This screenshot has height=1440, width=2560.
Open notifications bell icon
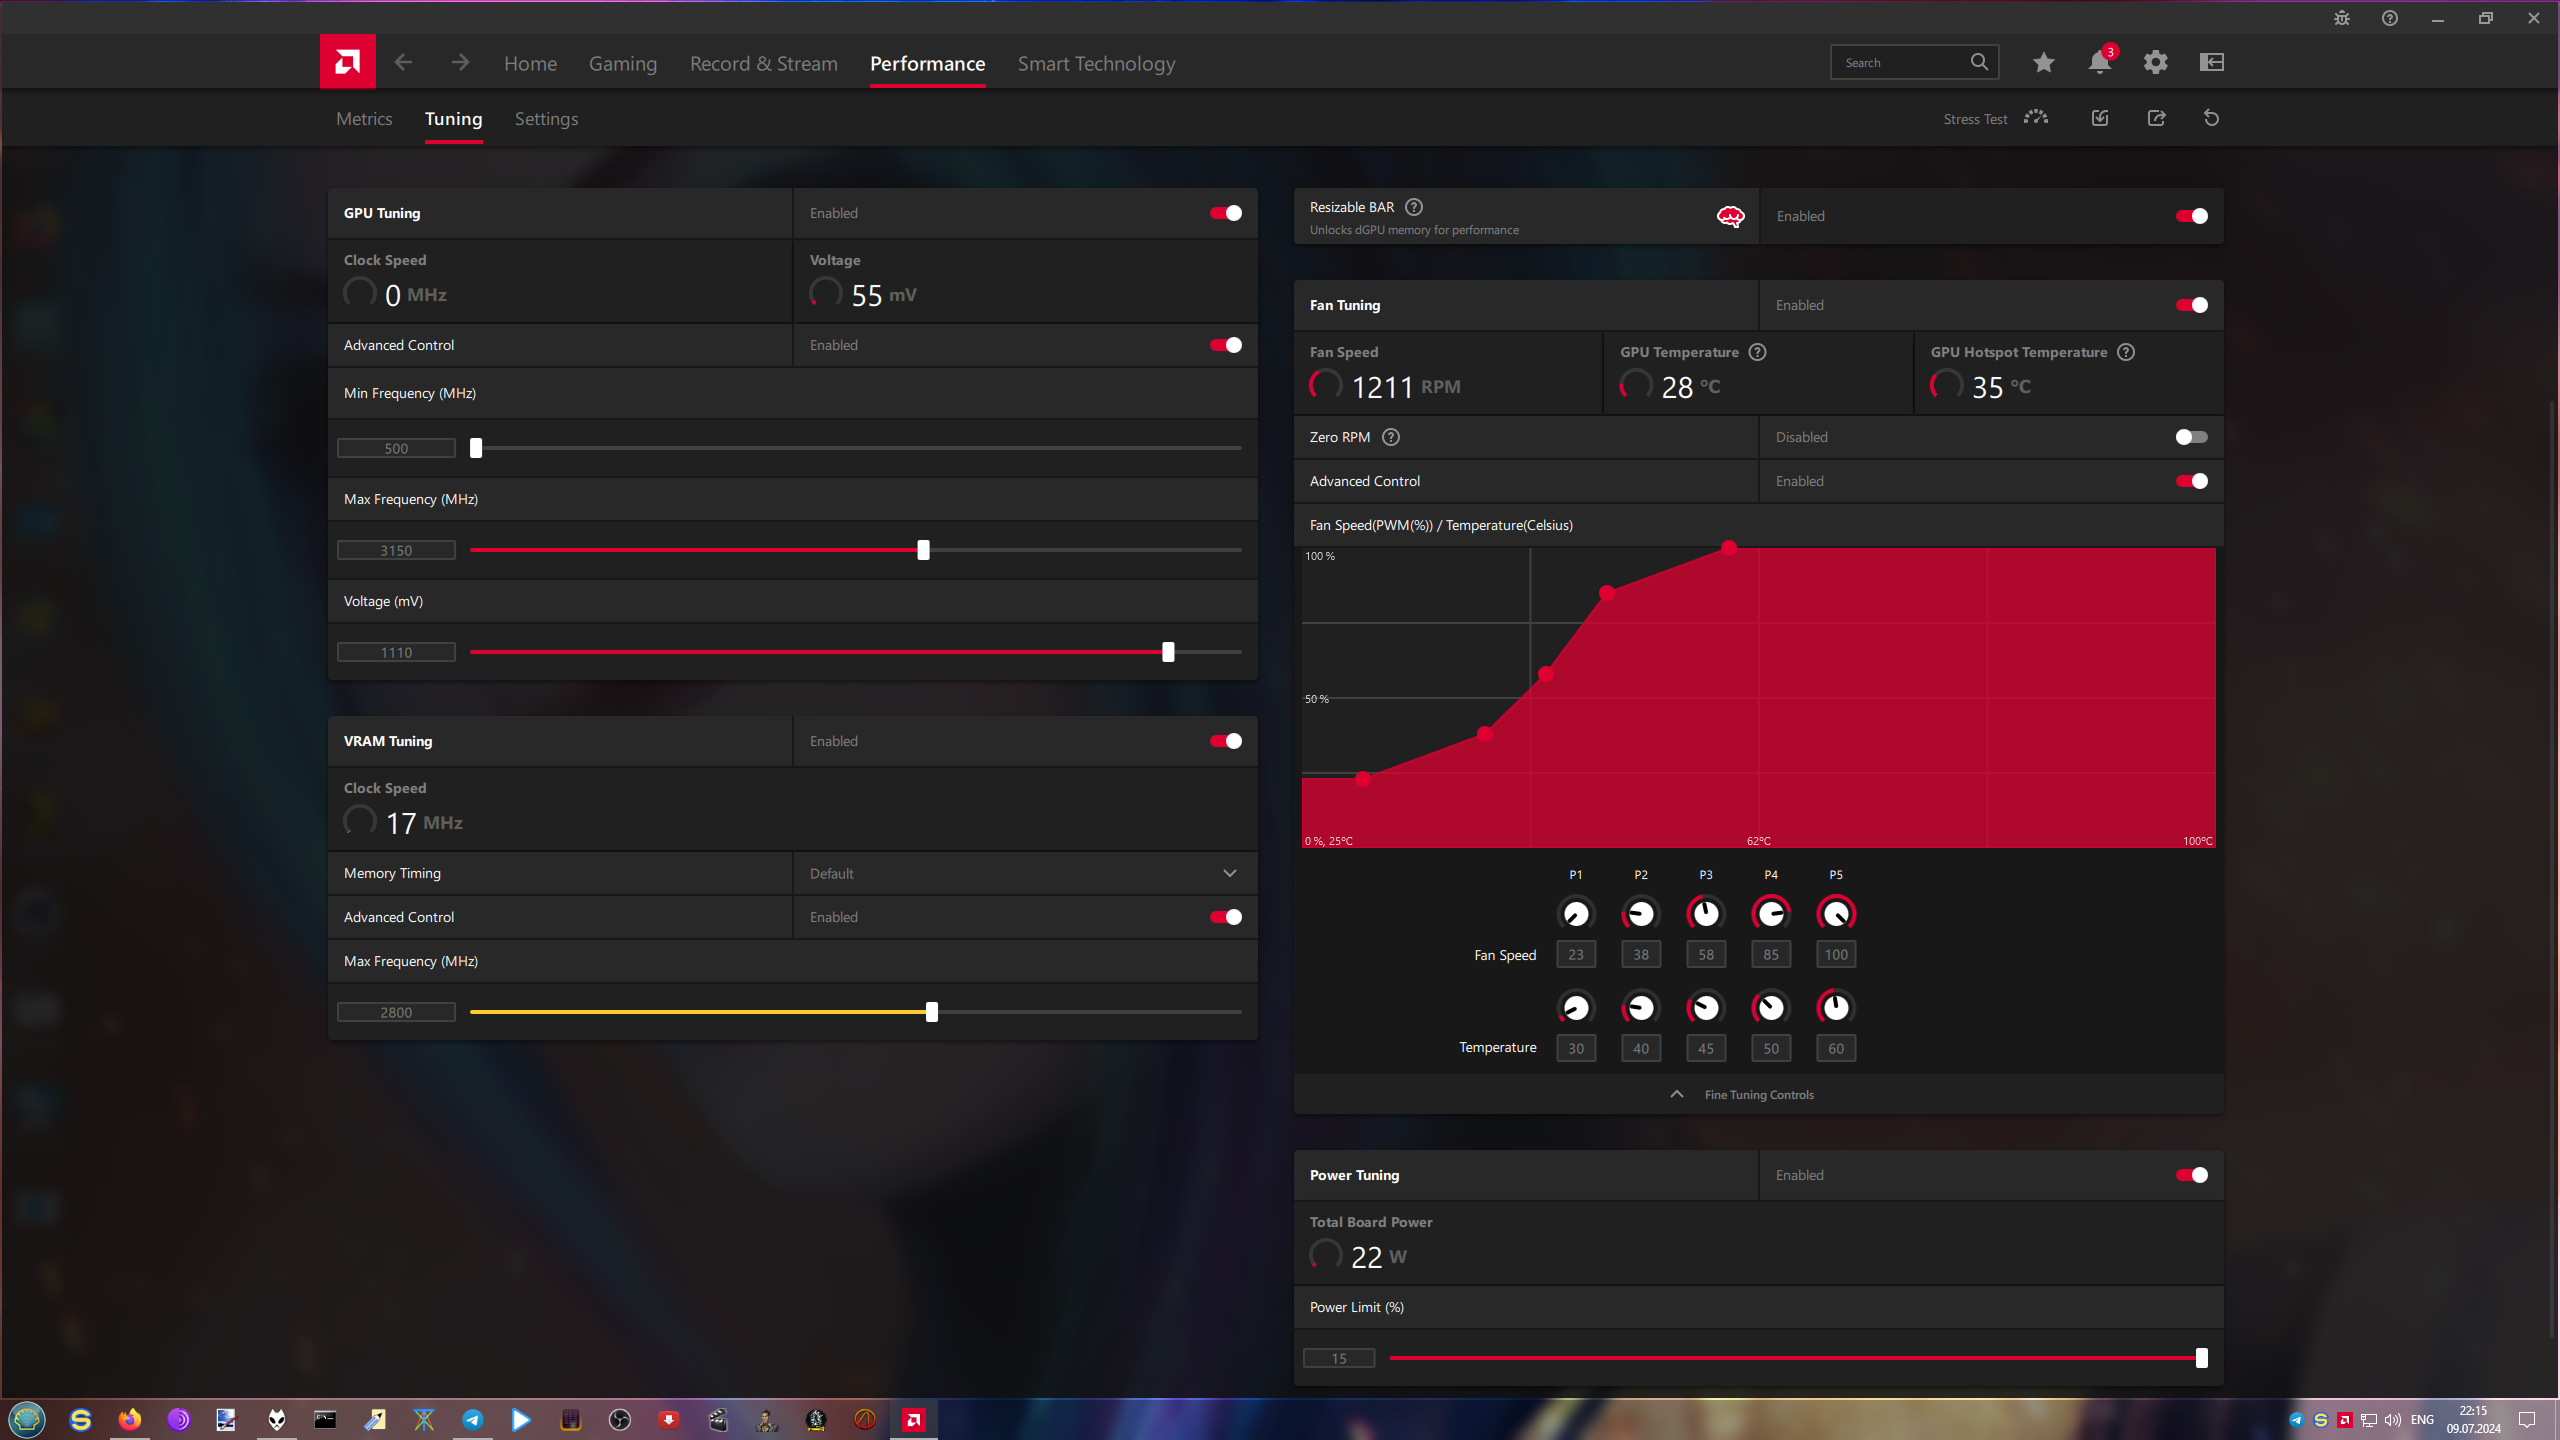pos(2099,62)
